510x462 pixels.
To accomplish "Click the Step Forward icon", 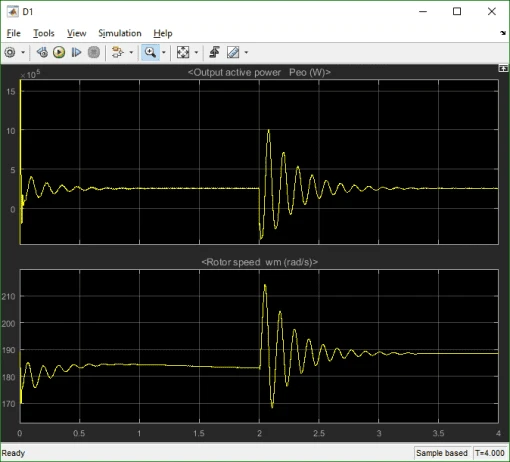I will click(76, 52).
